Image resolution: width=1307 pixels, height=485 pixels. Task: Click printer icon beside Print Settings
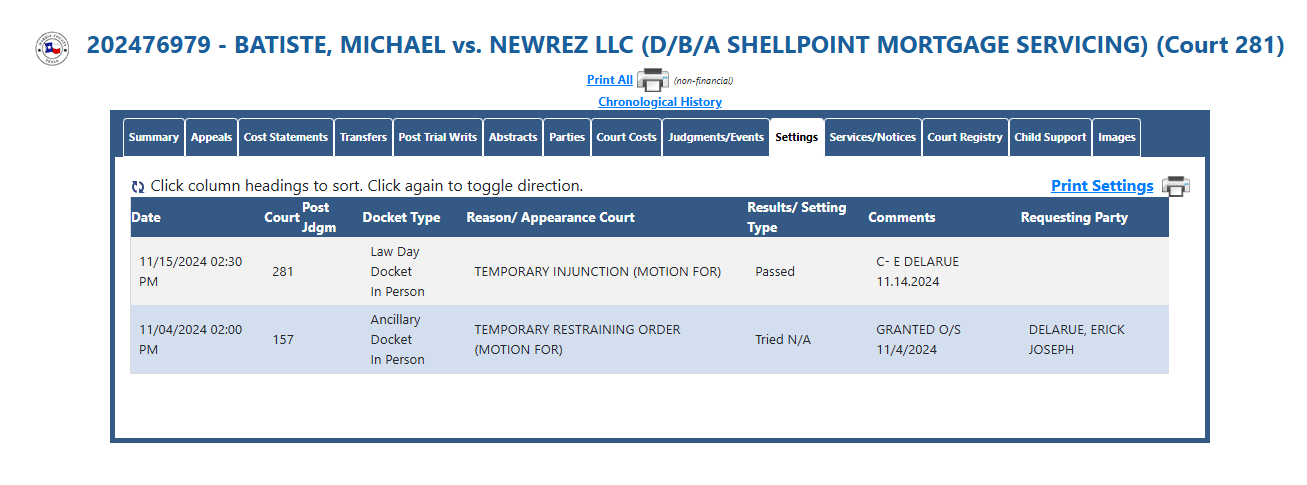(x=1175, y=186)
